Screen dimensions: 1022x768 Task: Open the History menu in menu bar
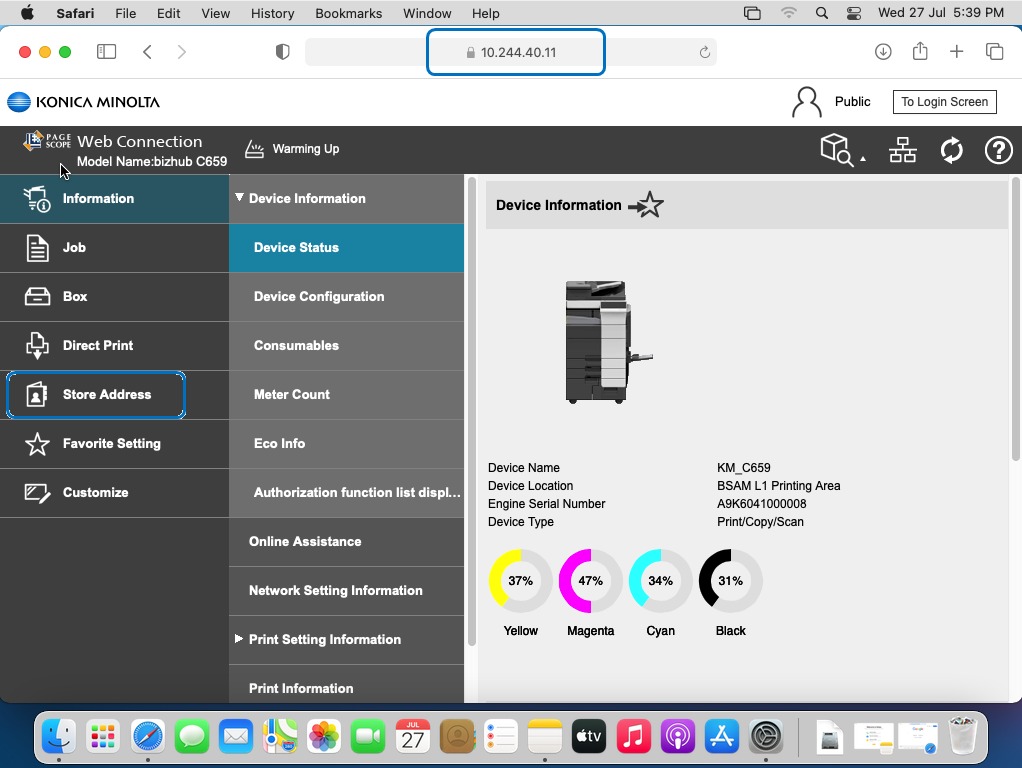[x=272, y=13]
